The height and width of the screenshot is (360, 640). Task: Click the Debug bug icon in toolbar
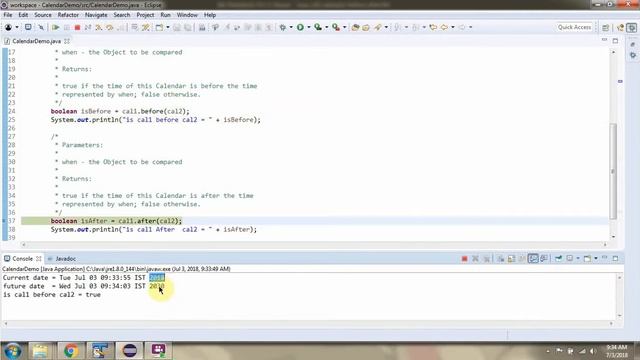coord(282,27)
